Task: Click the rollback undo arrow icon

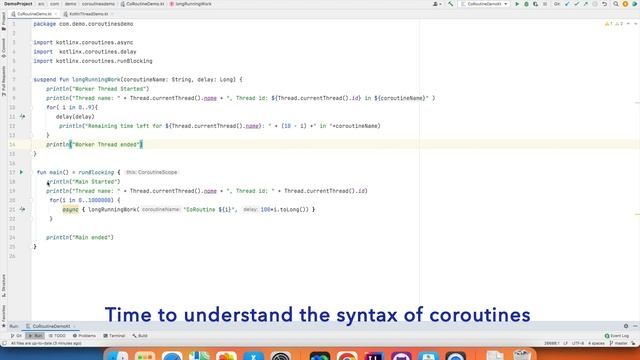Action: tap(604, 4)
